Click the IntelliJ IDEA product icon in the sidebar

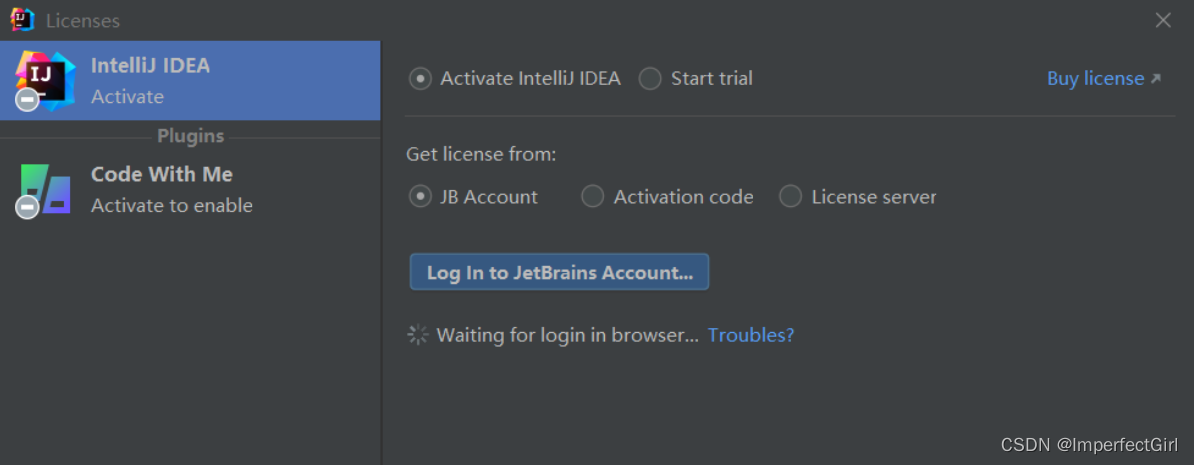(45, 81)
